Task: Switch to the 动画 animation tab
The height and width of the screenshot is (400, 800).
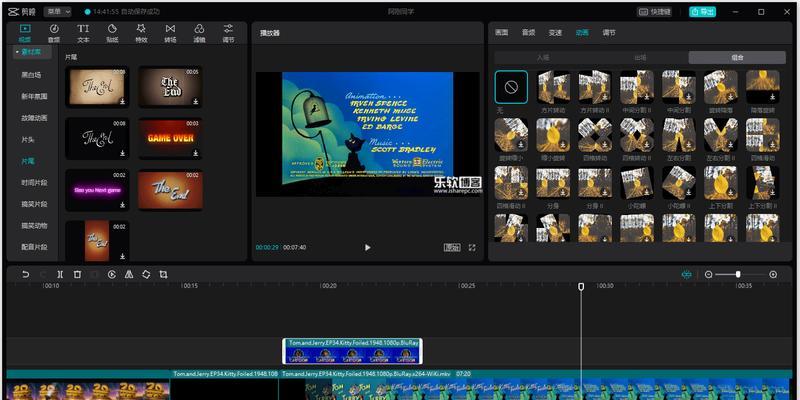Action: 582,33
